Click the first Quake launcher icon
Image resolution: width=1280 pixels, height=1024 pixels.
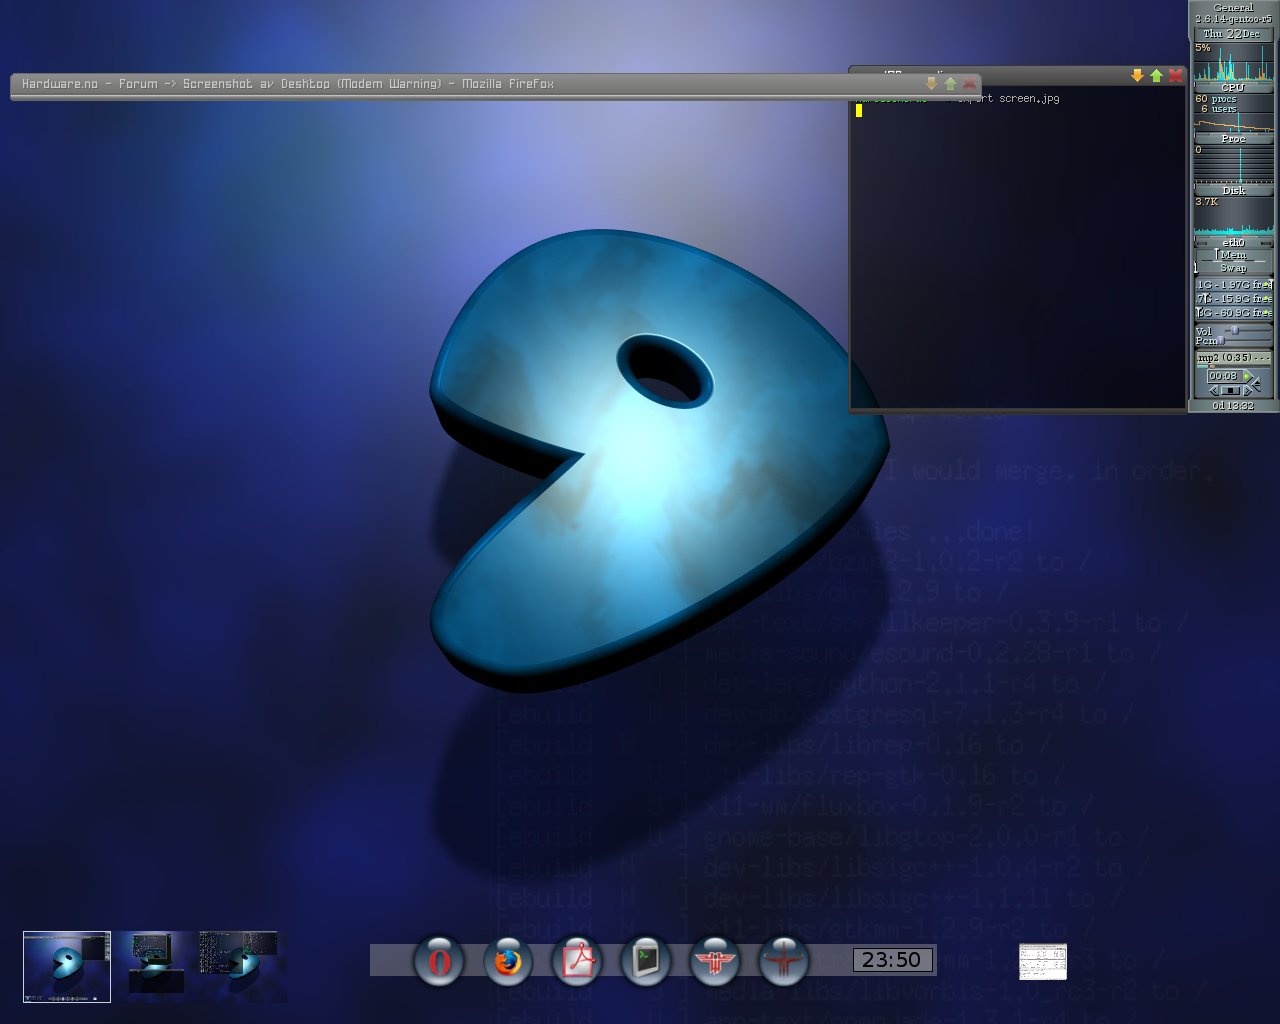[714, 961]
